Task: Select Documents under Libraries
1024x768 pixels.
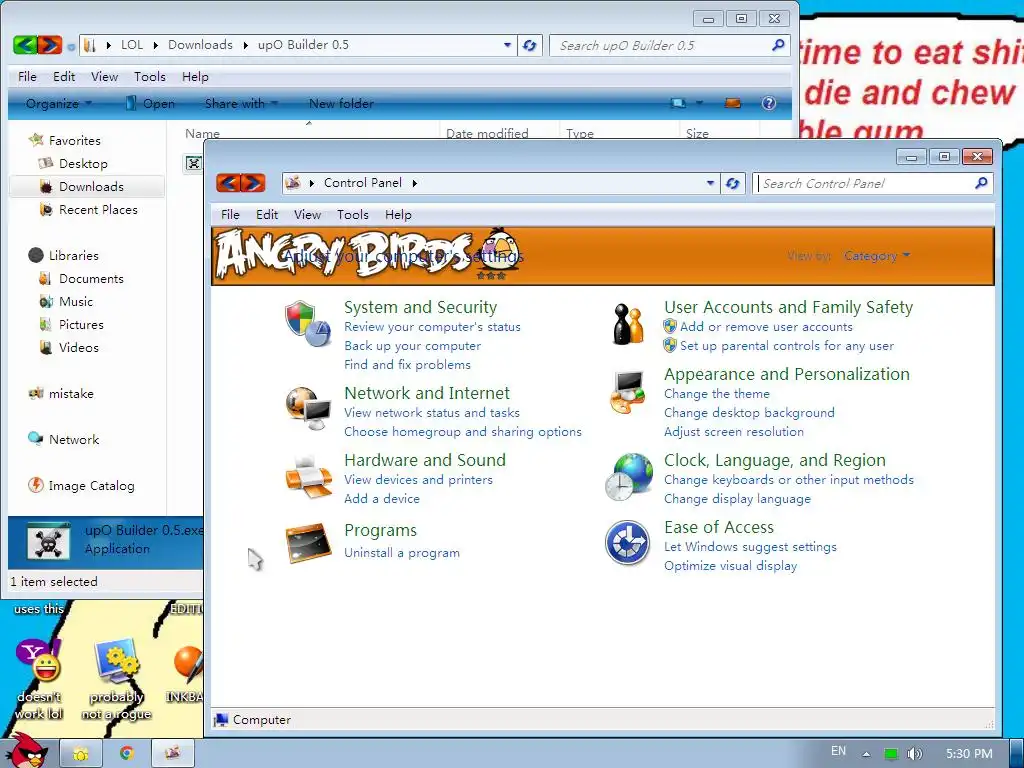Action: tap(91, 279)
